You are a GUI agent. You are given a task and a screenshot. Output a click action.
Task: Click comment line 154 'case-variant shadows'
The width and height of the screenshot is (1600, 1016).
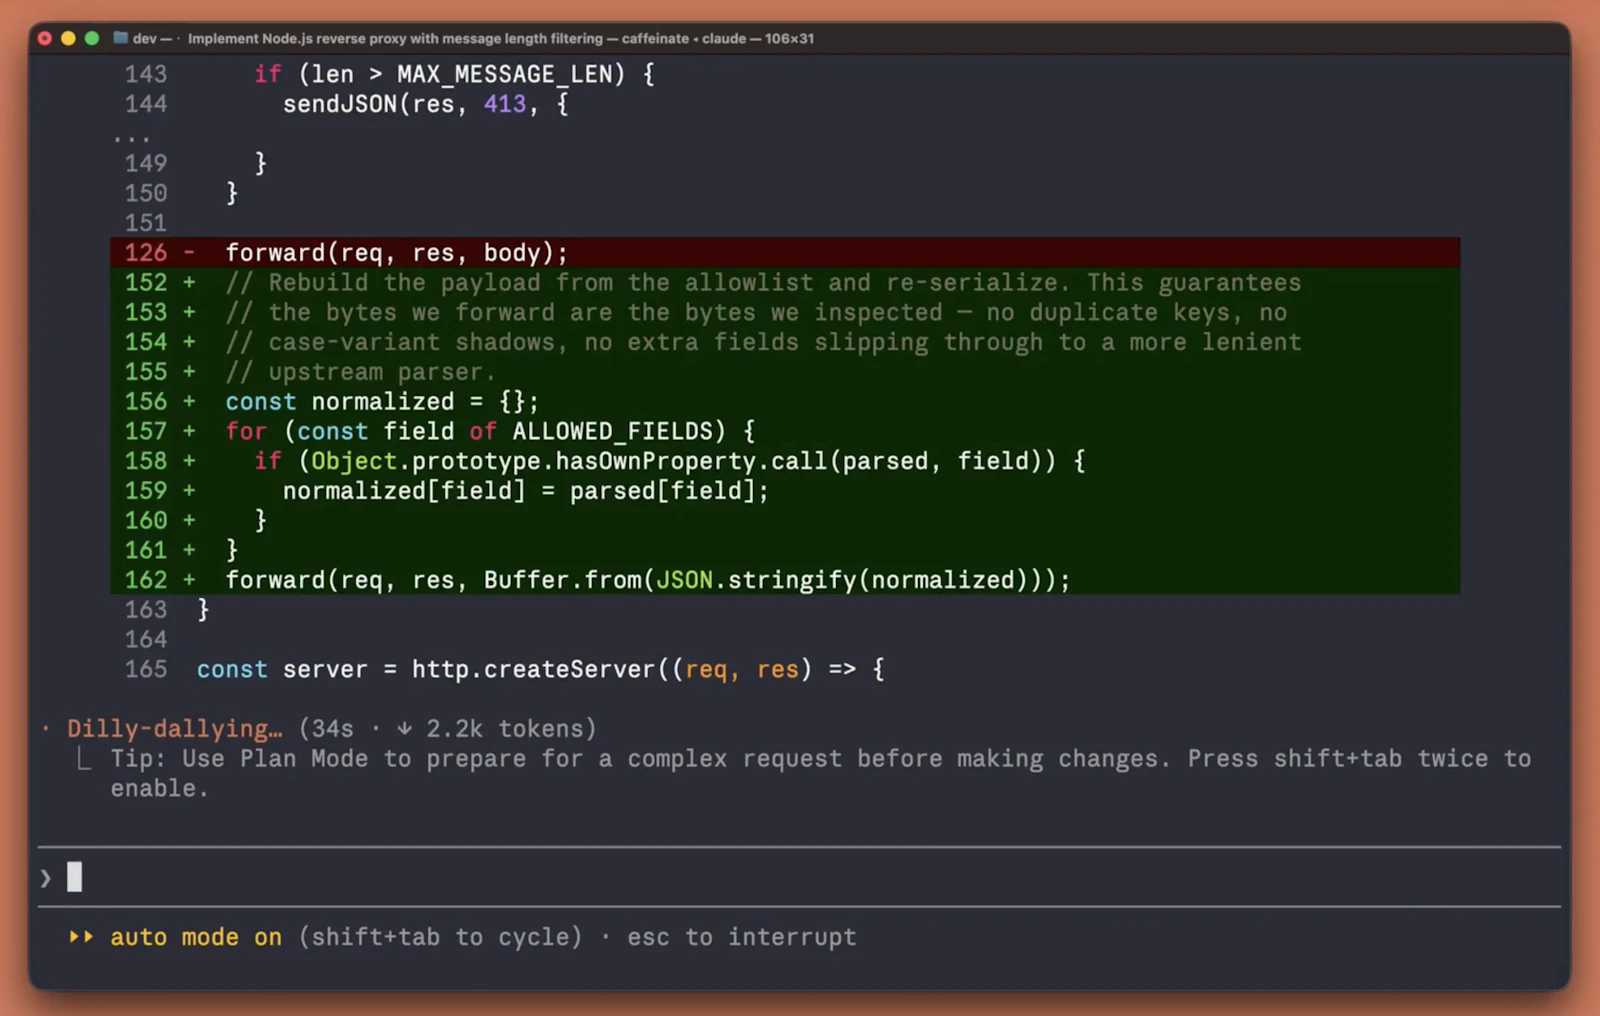[x=763, y=342]
